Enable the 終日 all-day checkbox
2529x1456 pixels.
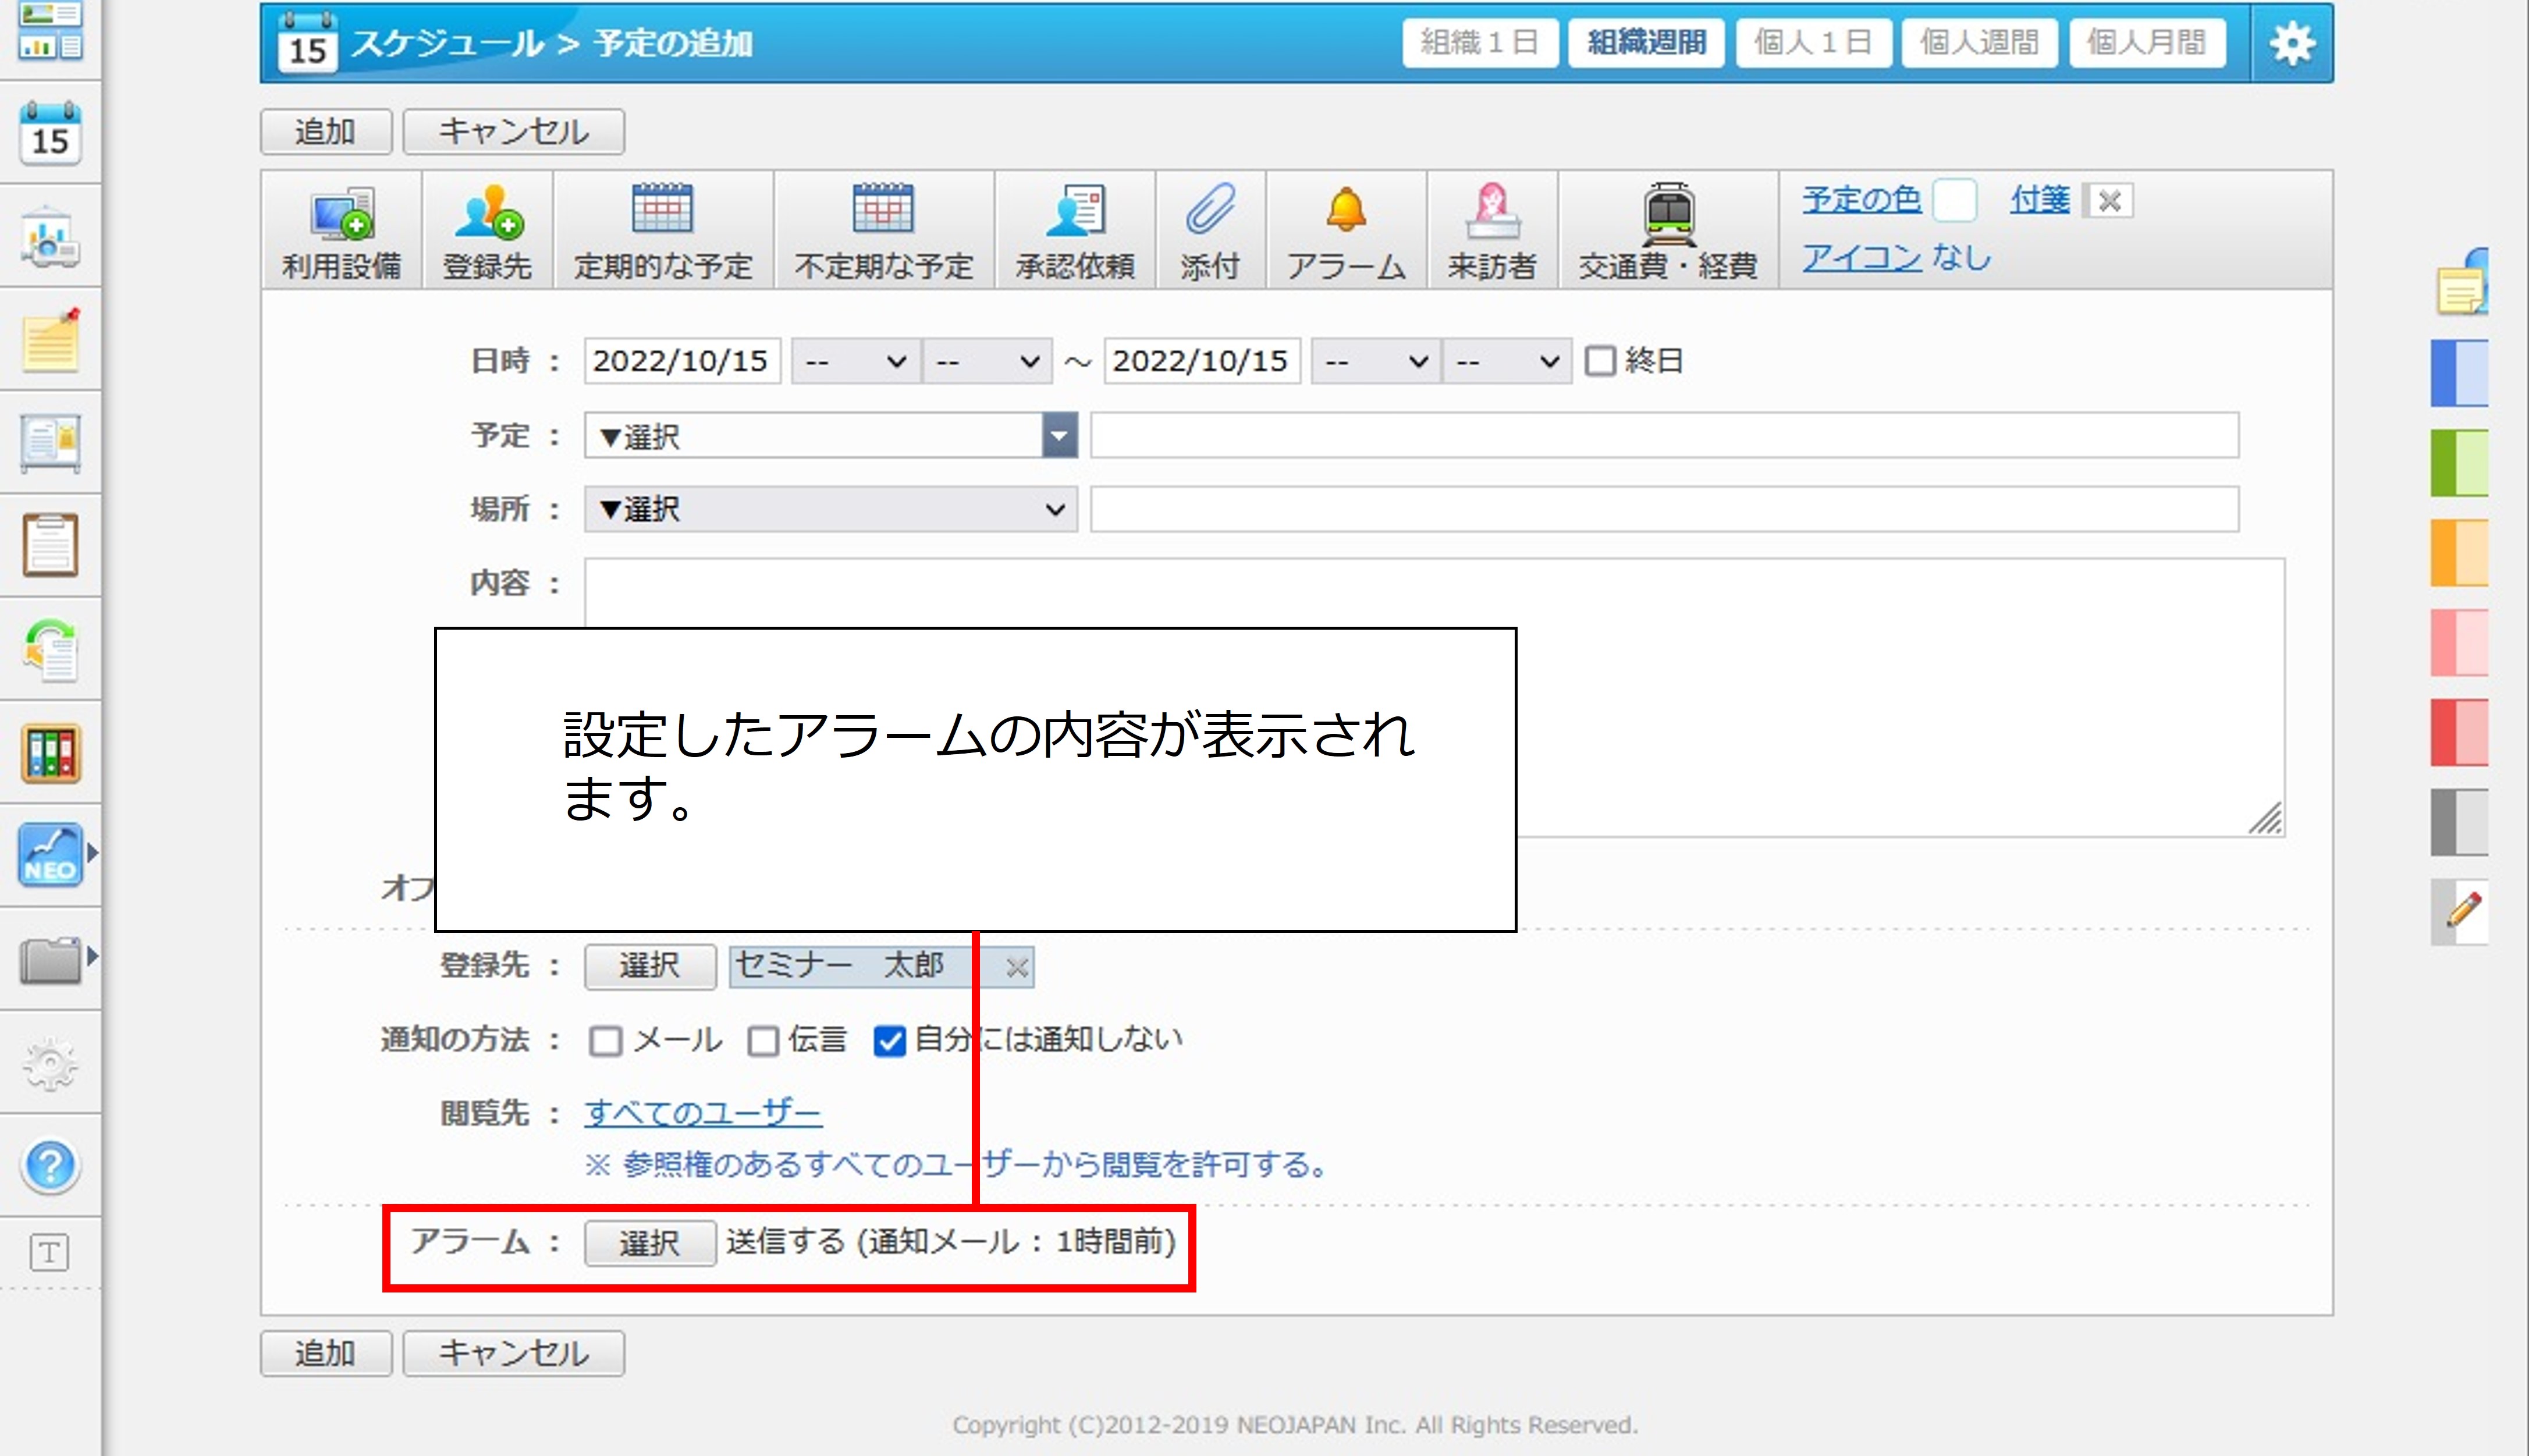(x=1600, y=361)
